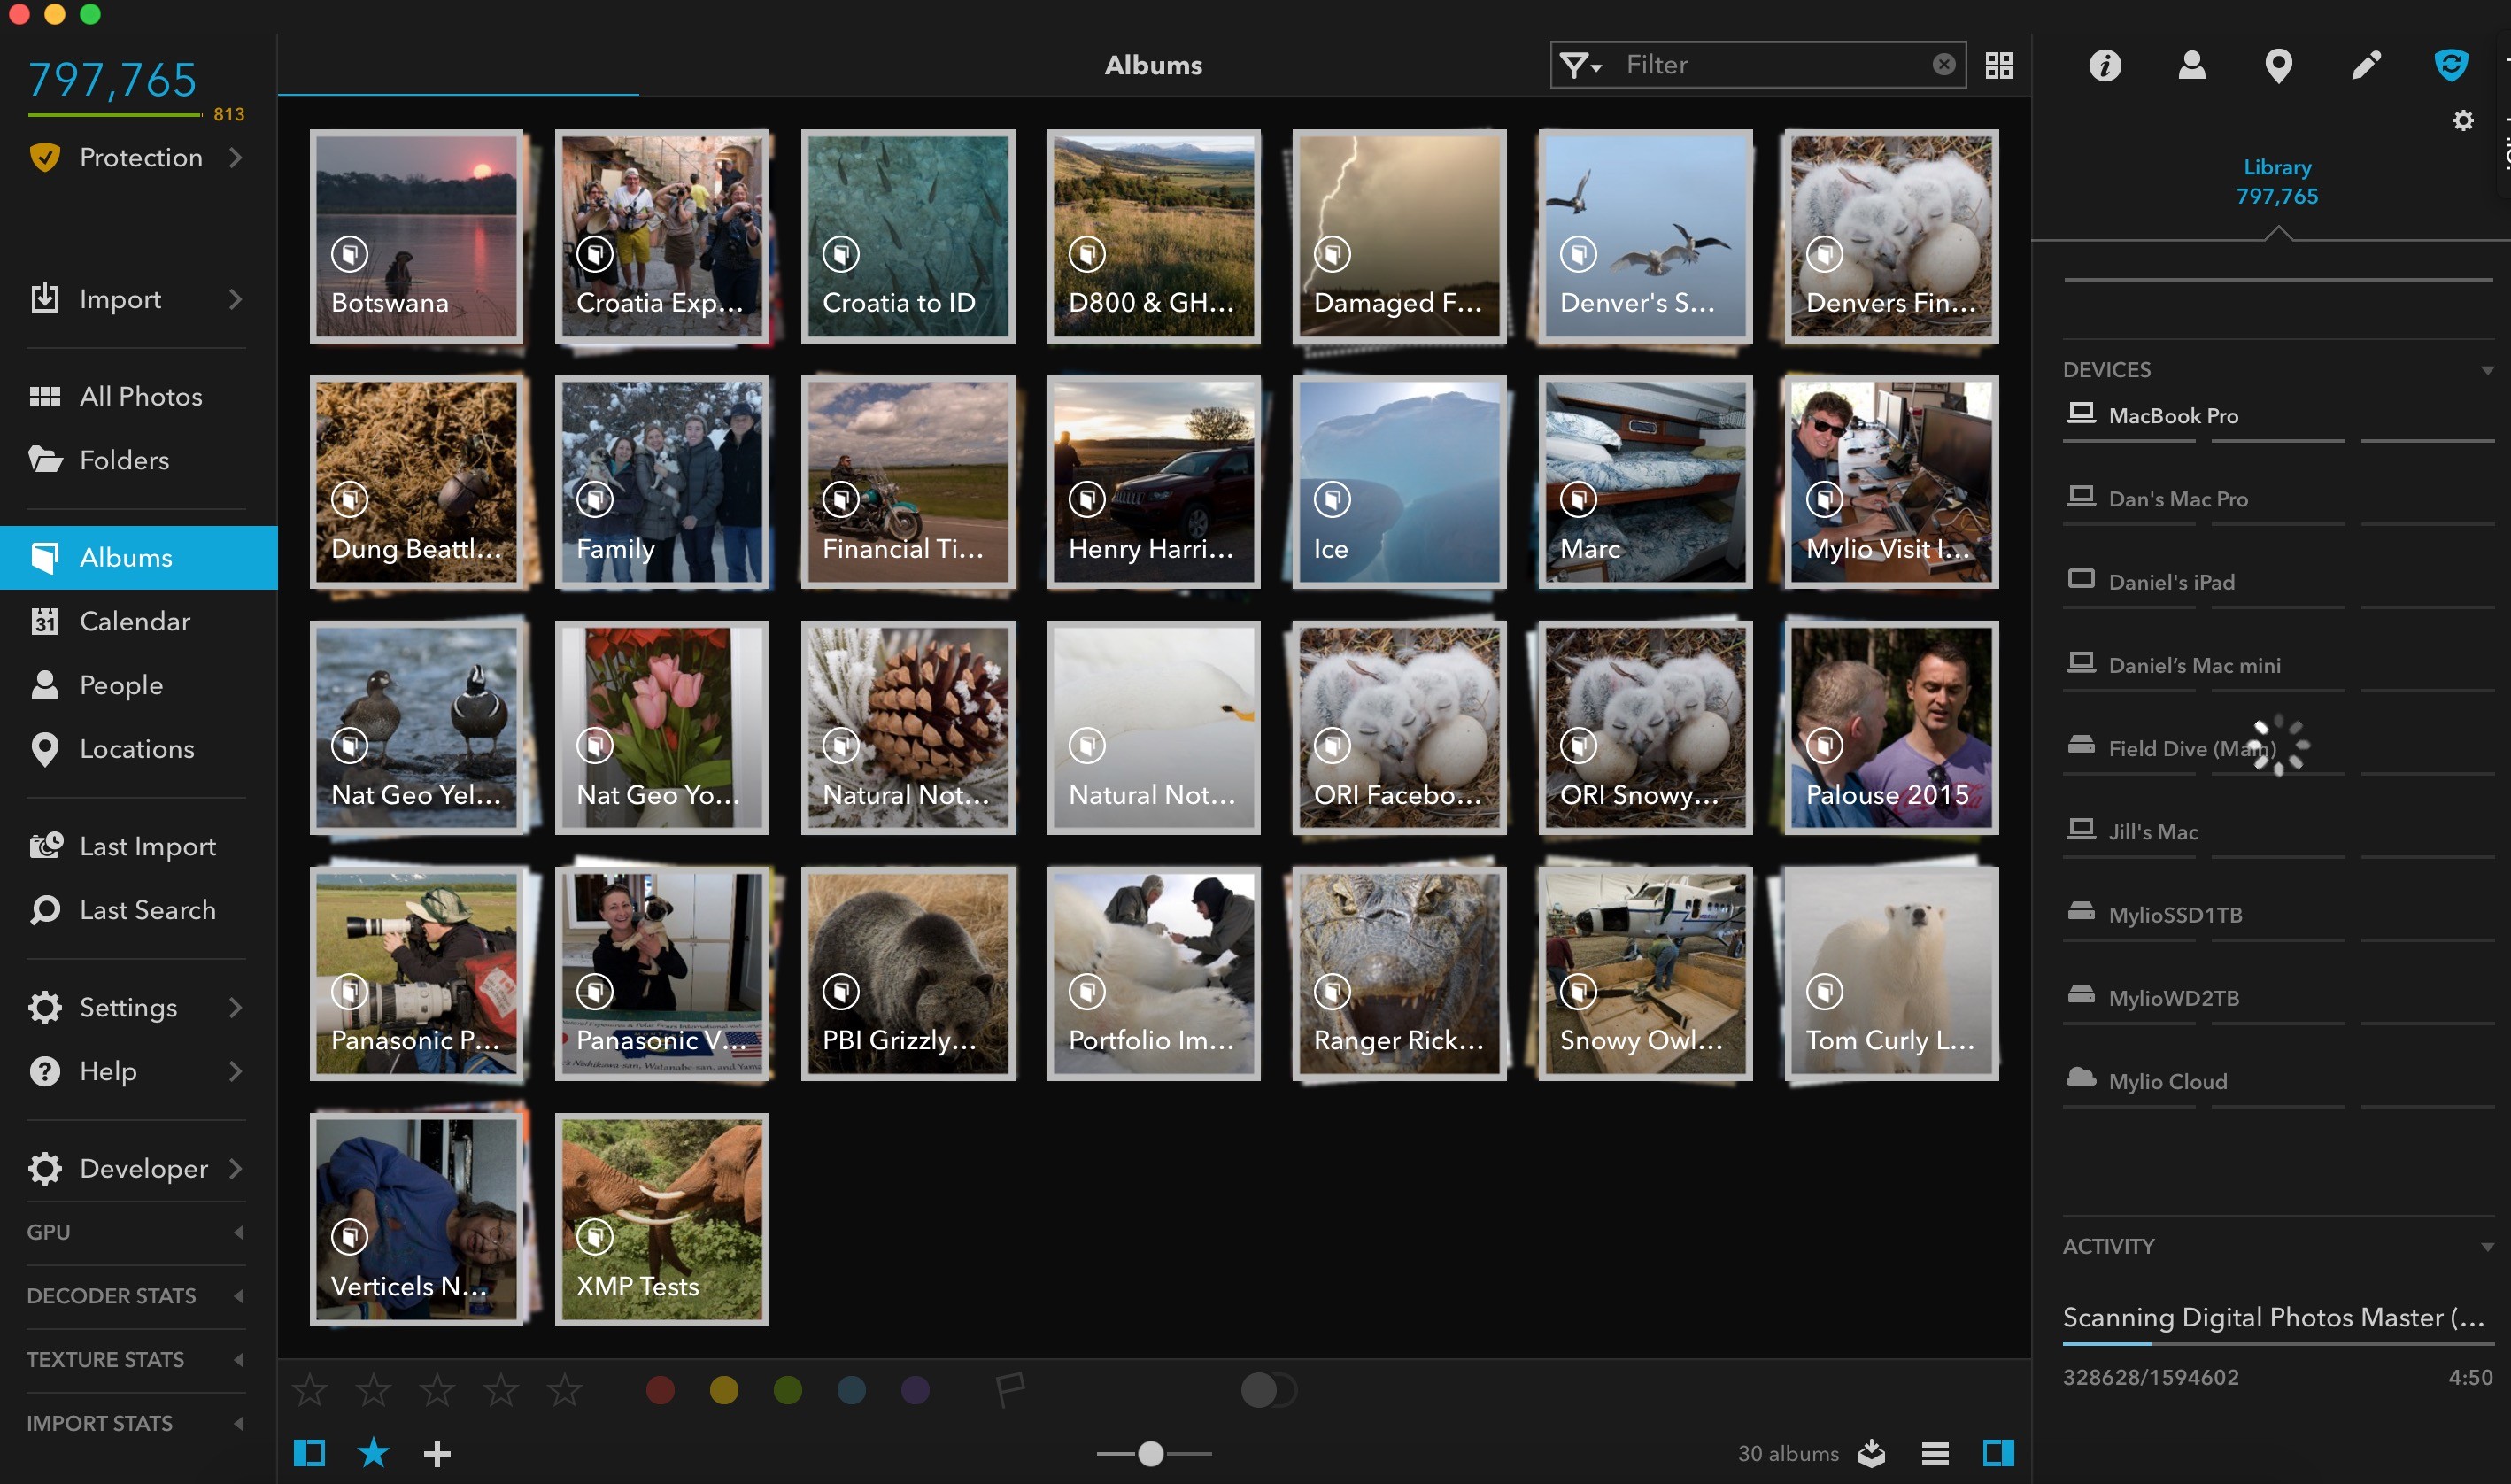Open the Help menu item
The image size is (2511, 1484).
[138, 1071]
